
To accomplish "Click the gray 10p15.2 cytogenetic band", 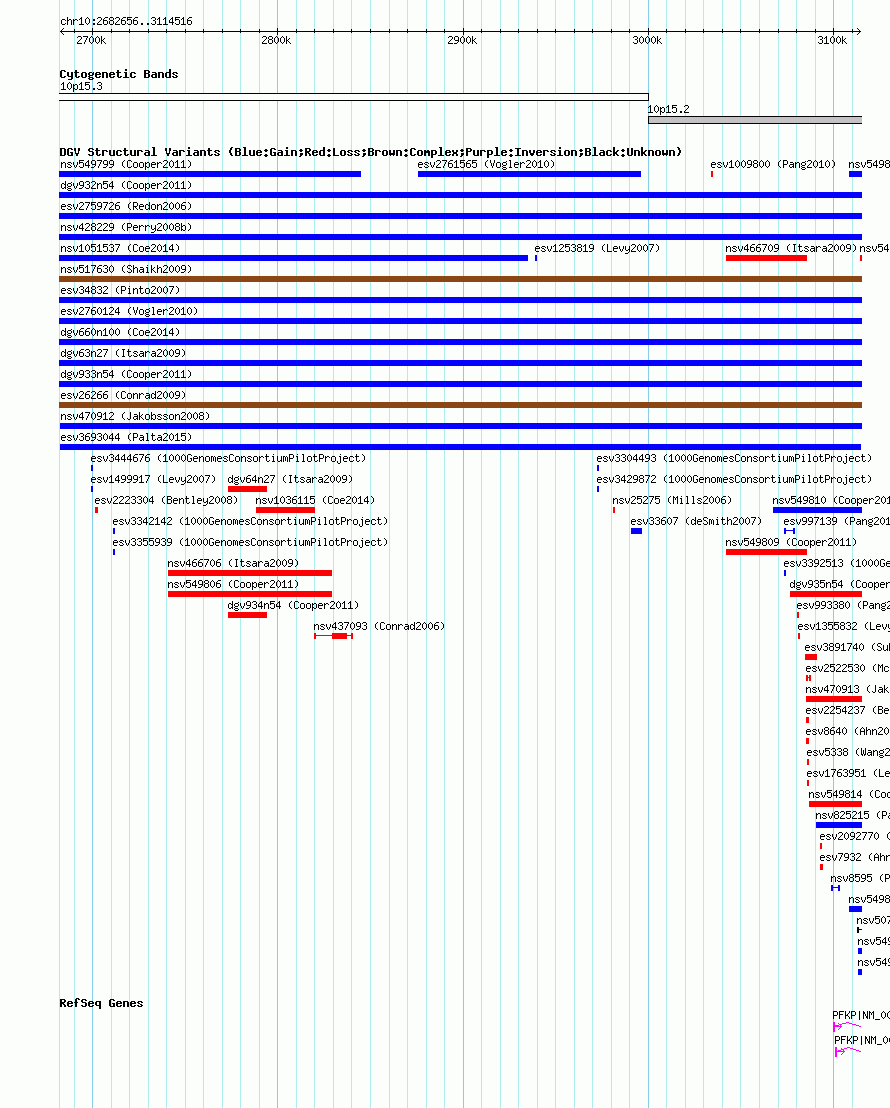I will [755, 120].
